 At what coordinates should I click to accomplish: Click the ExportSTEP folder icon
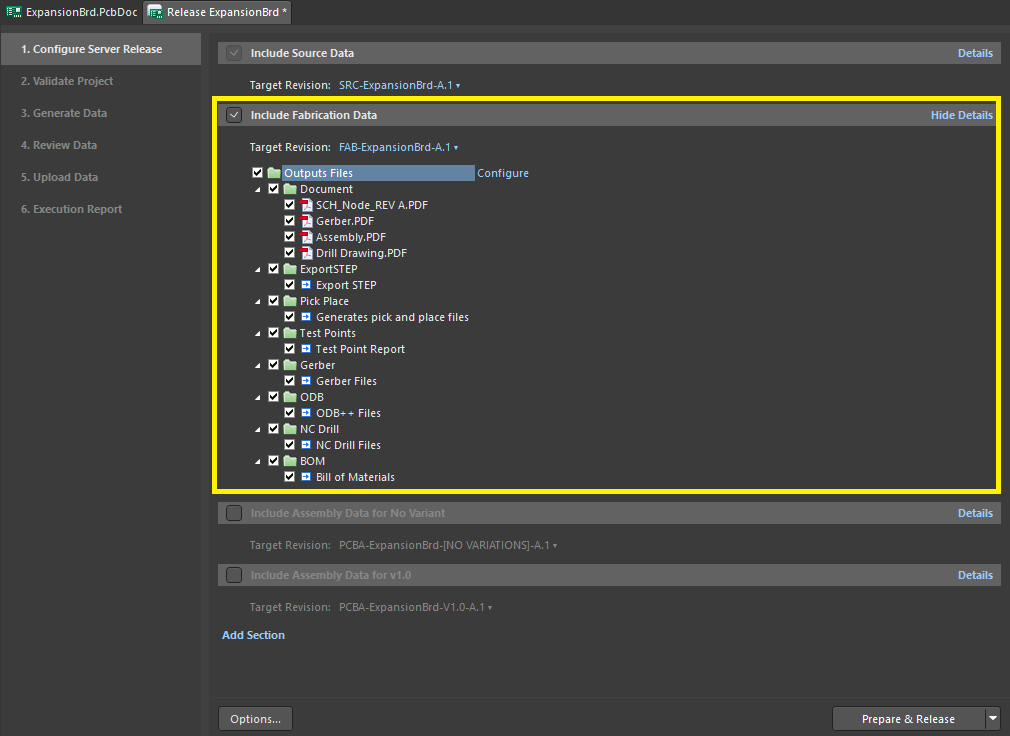(290, 269)
